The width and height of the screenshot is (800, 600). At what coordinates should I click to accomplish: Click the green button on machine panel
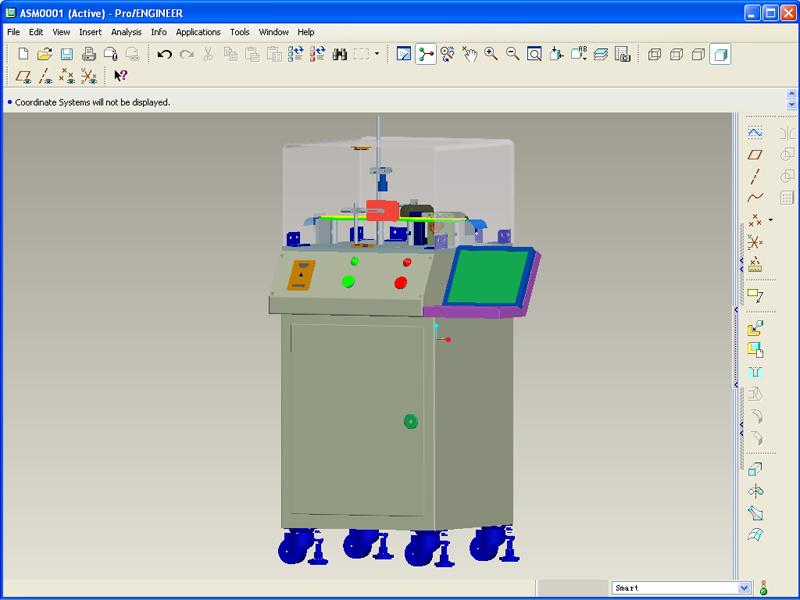pyautogui.click(x=348, y=281)
